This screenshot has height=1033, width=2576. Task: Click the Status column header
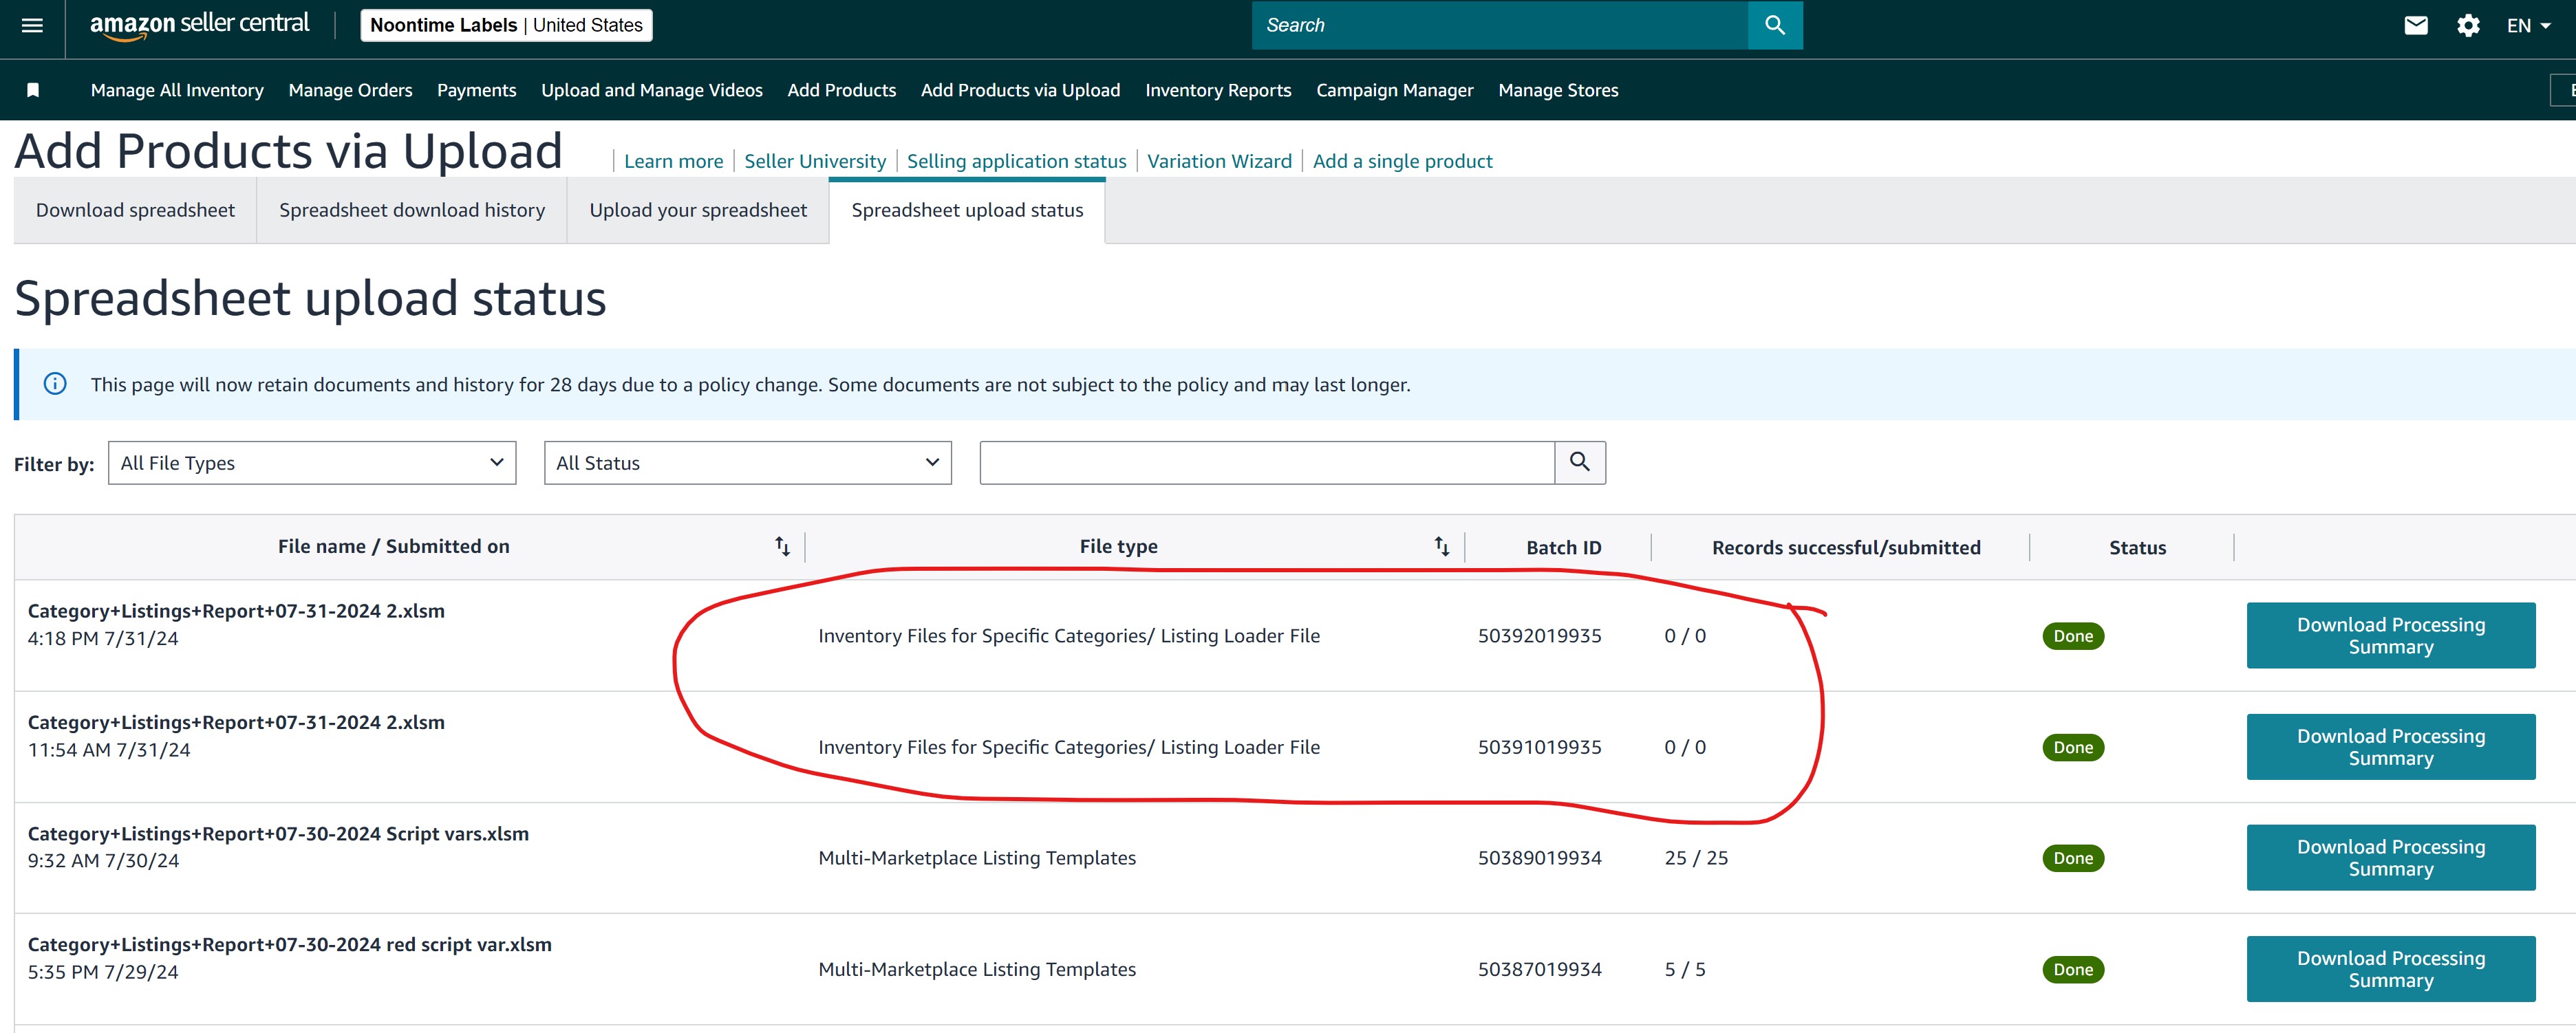[2137, 547]
